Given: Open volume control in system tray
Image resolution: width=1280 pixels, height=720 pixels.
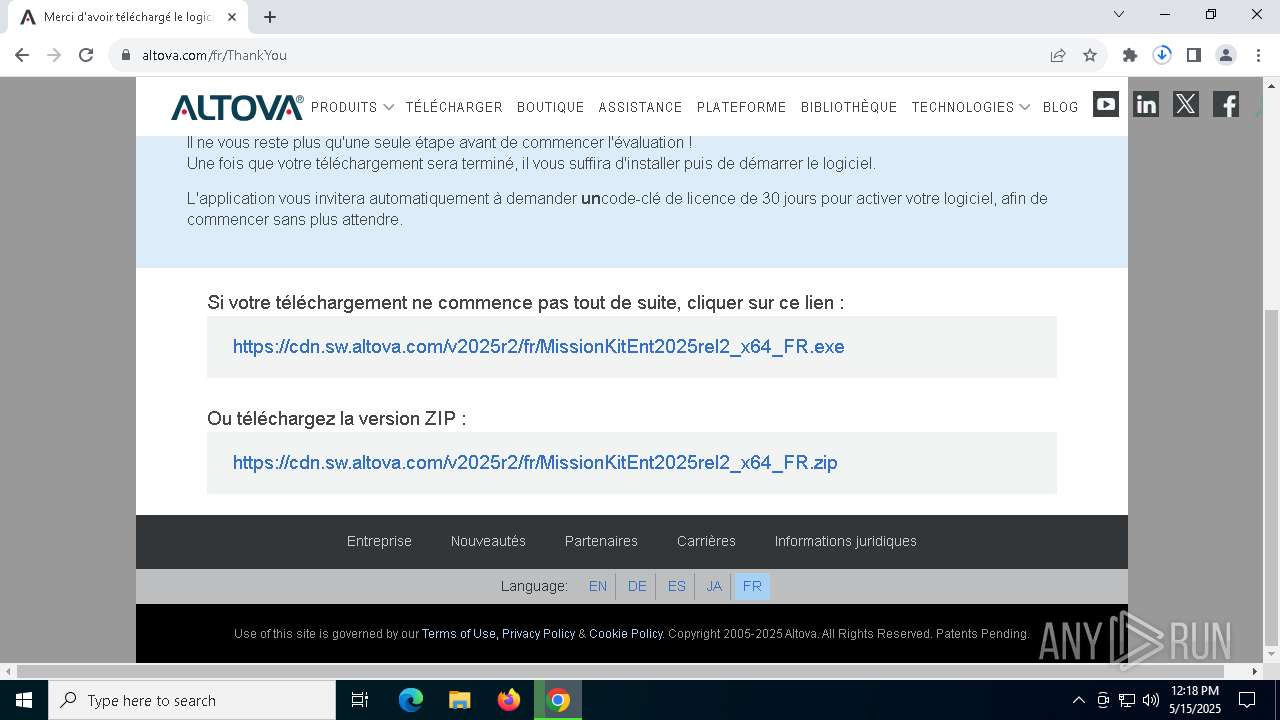Looking at the screenshot, I should (1151, 700).
